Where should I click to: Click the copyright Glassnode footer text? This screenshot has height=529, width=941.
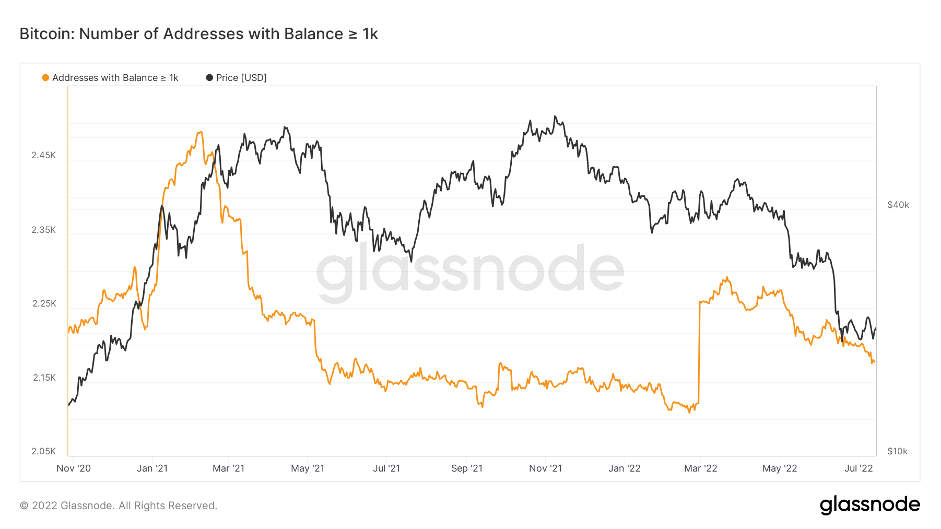click(x=118, y=504)
